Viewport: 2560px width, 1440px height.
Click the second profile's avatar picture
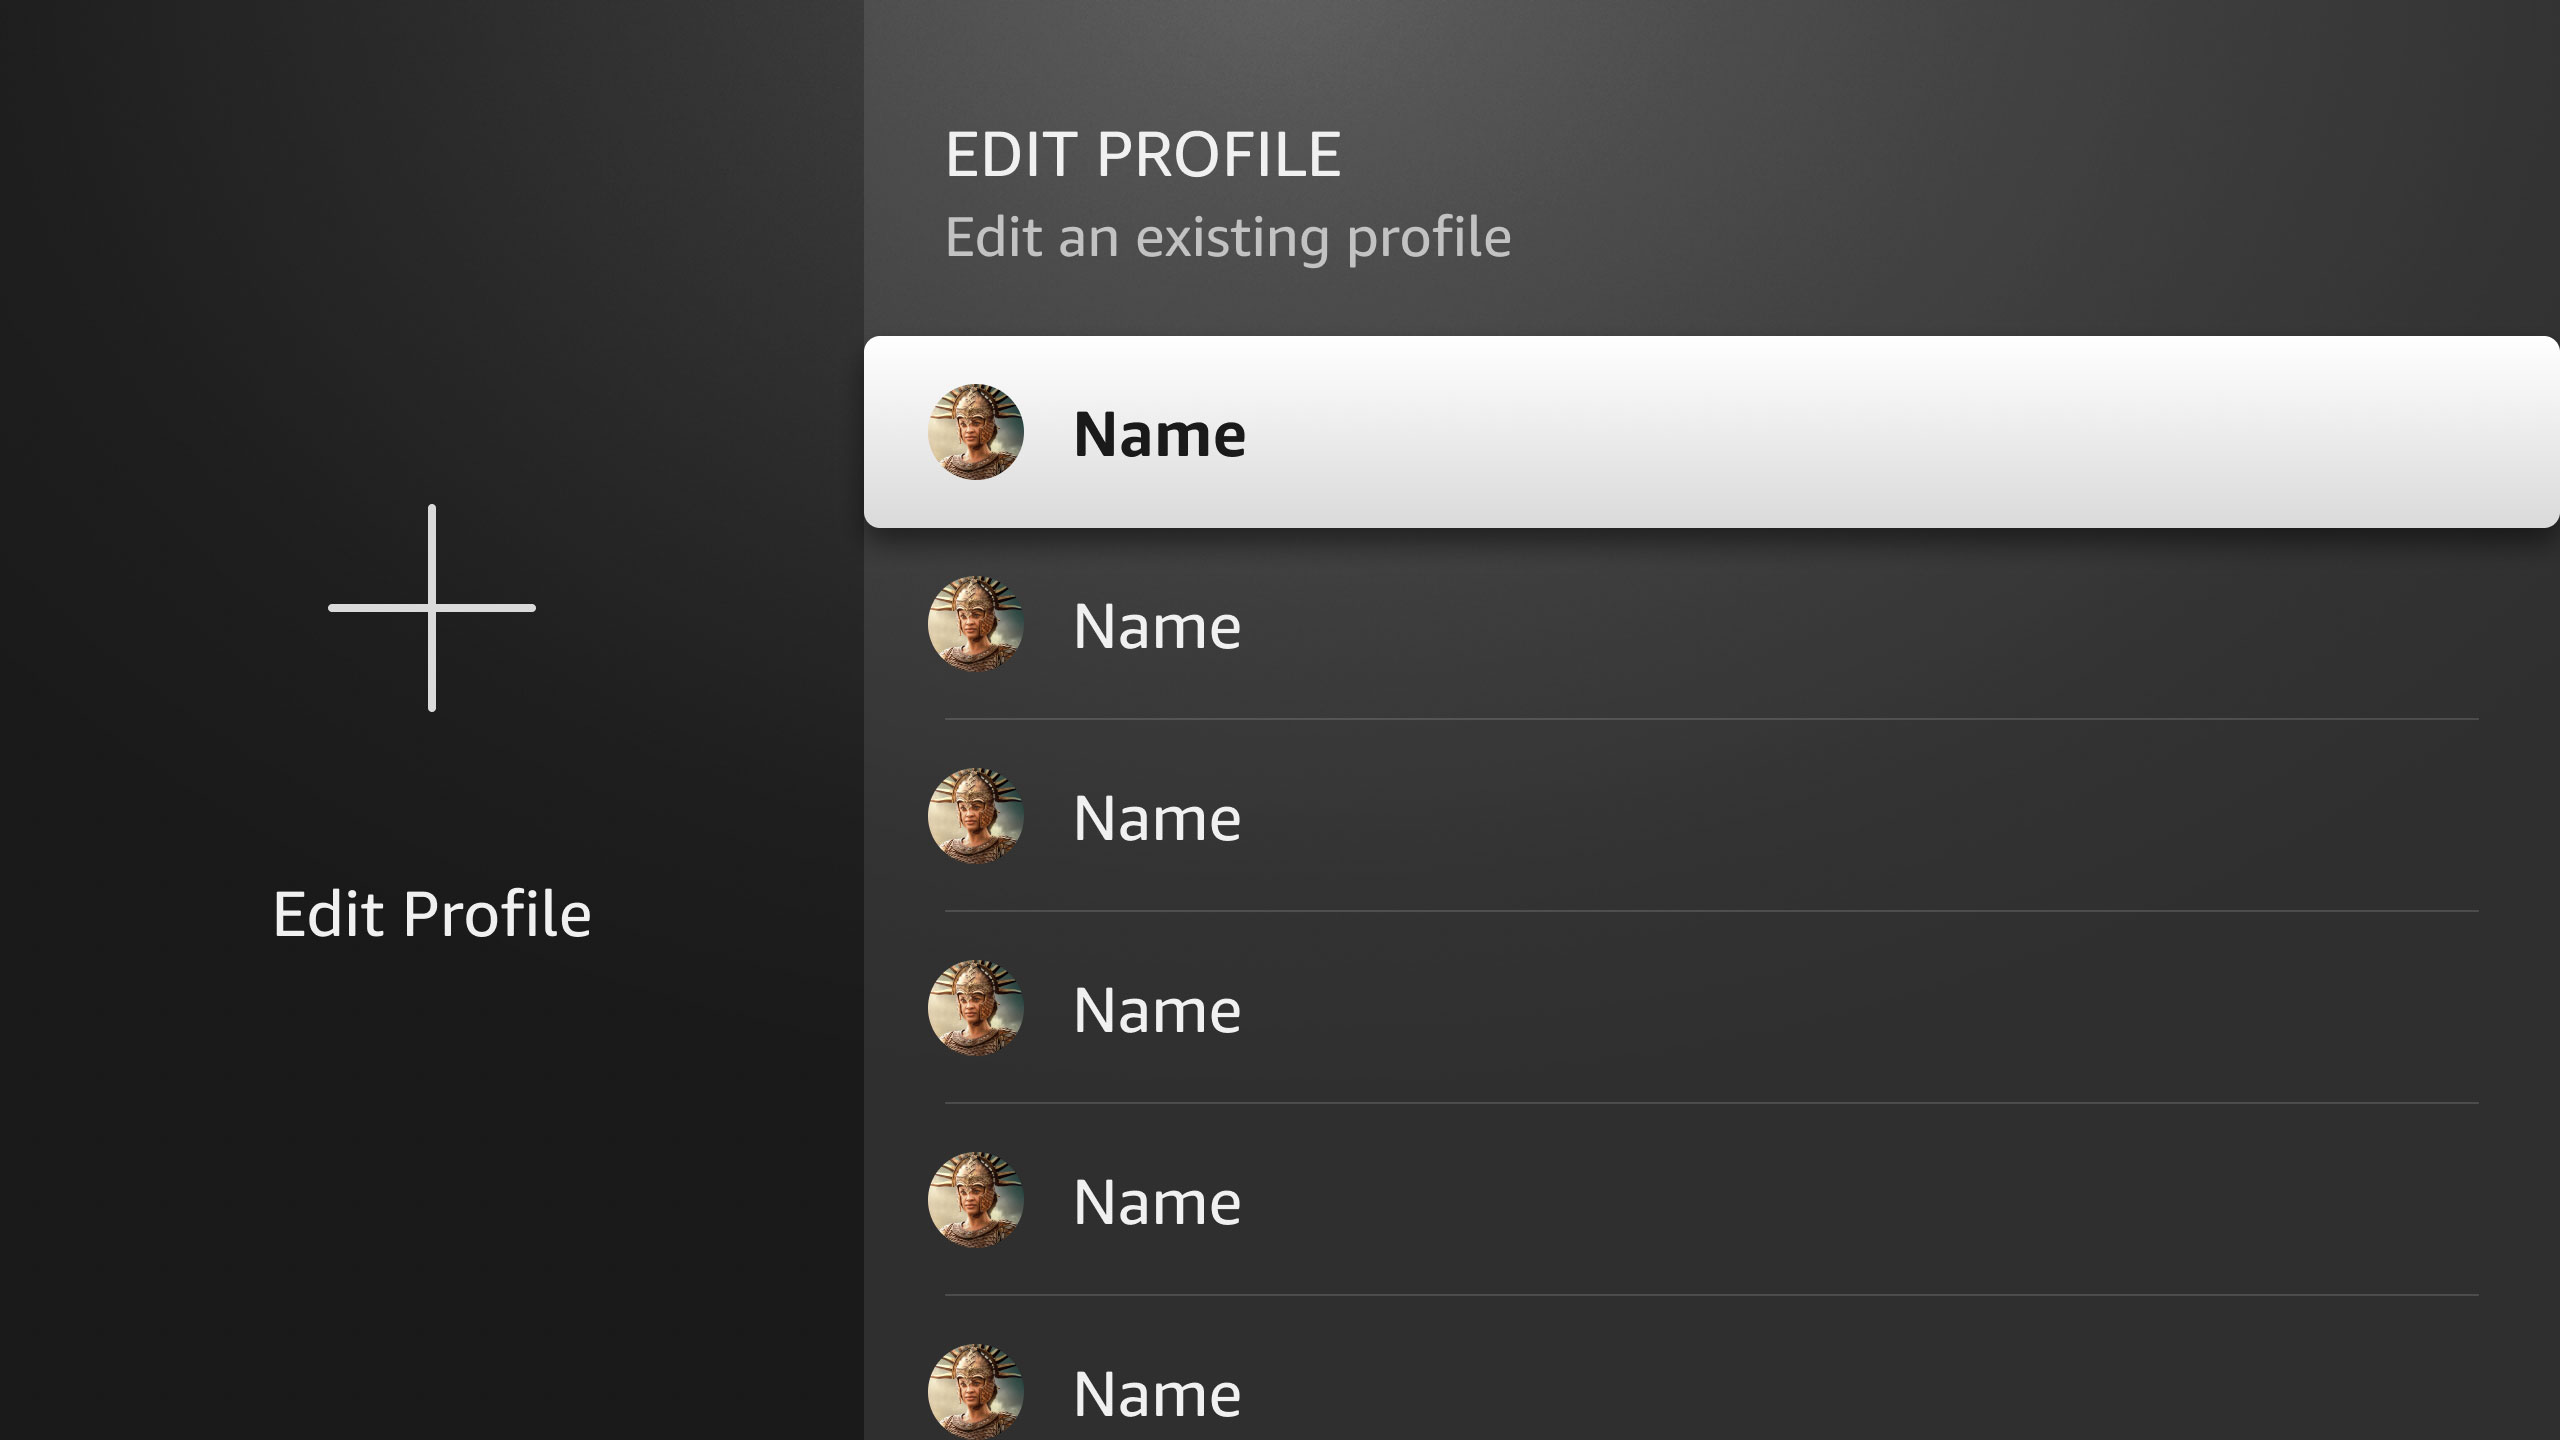coord(976,624)
